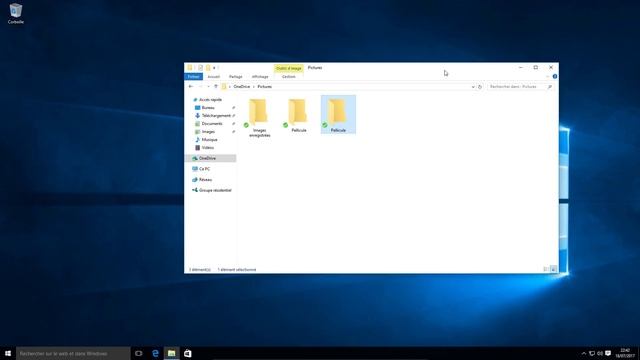Go back with the Back arrow
This screenshot has width=640, height=360.
(x=191, y=87)
